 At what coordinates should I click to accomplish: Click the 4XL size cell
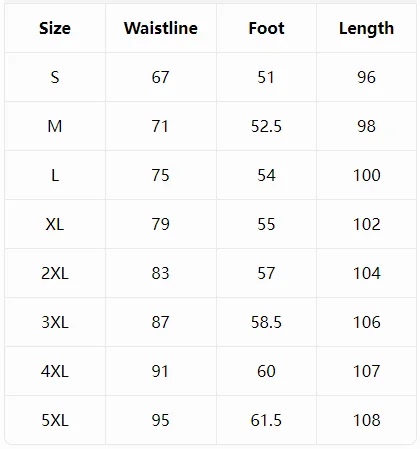coord(55,371)
